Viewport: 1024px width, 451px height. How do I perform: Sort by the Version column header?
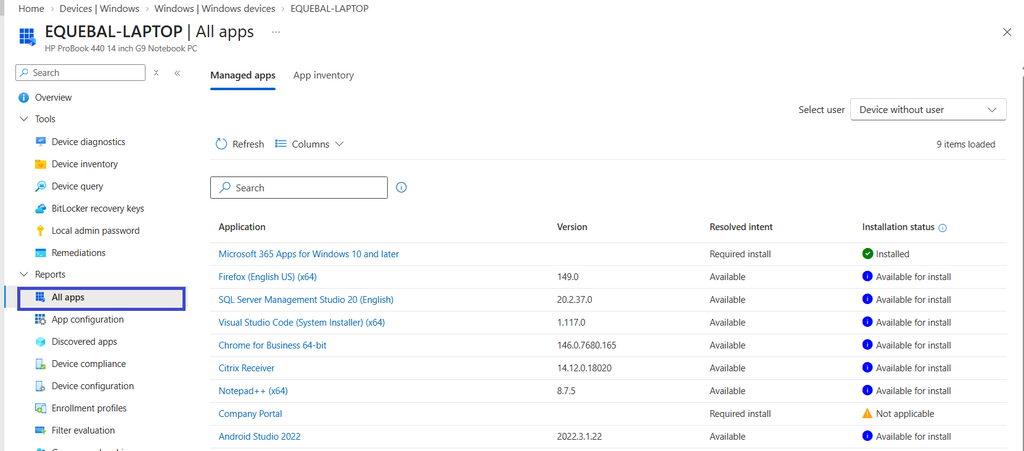(x=572, y=227)
